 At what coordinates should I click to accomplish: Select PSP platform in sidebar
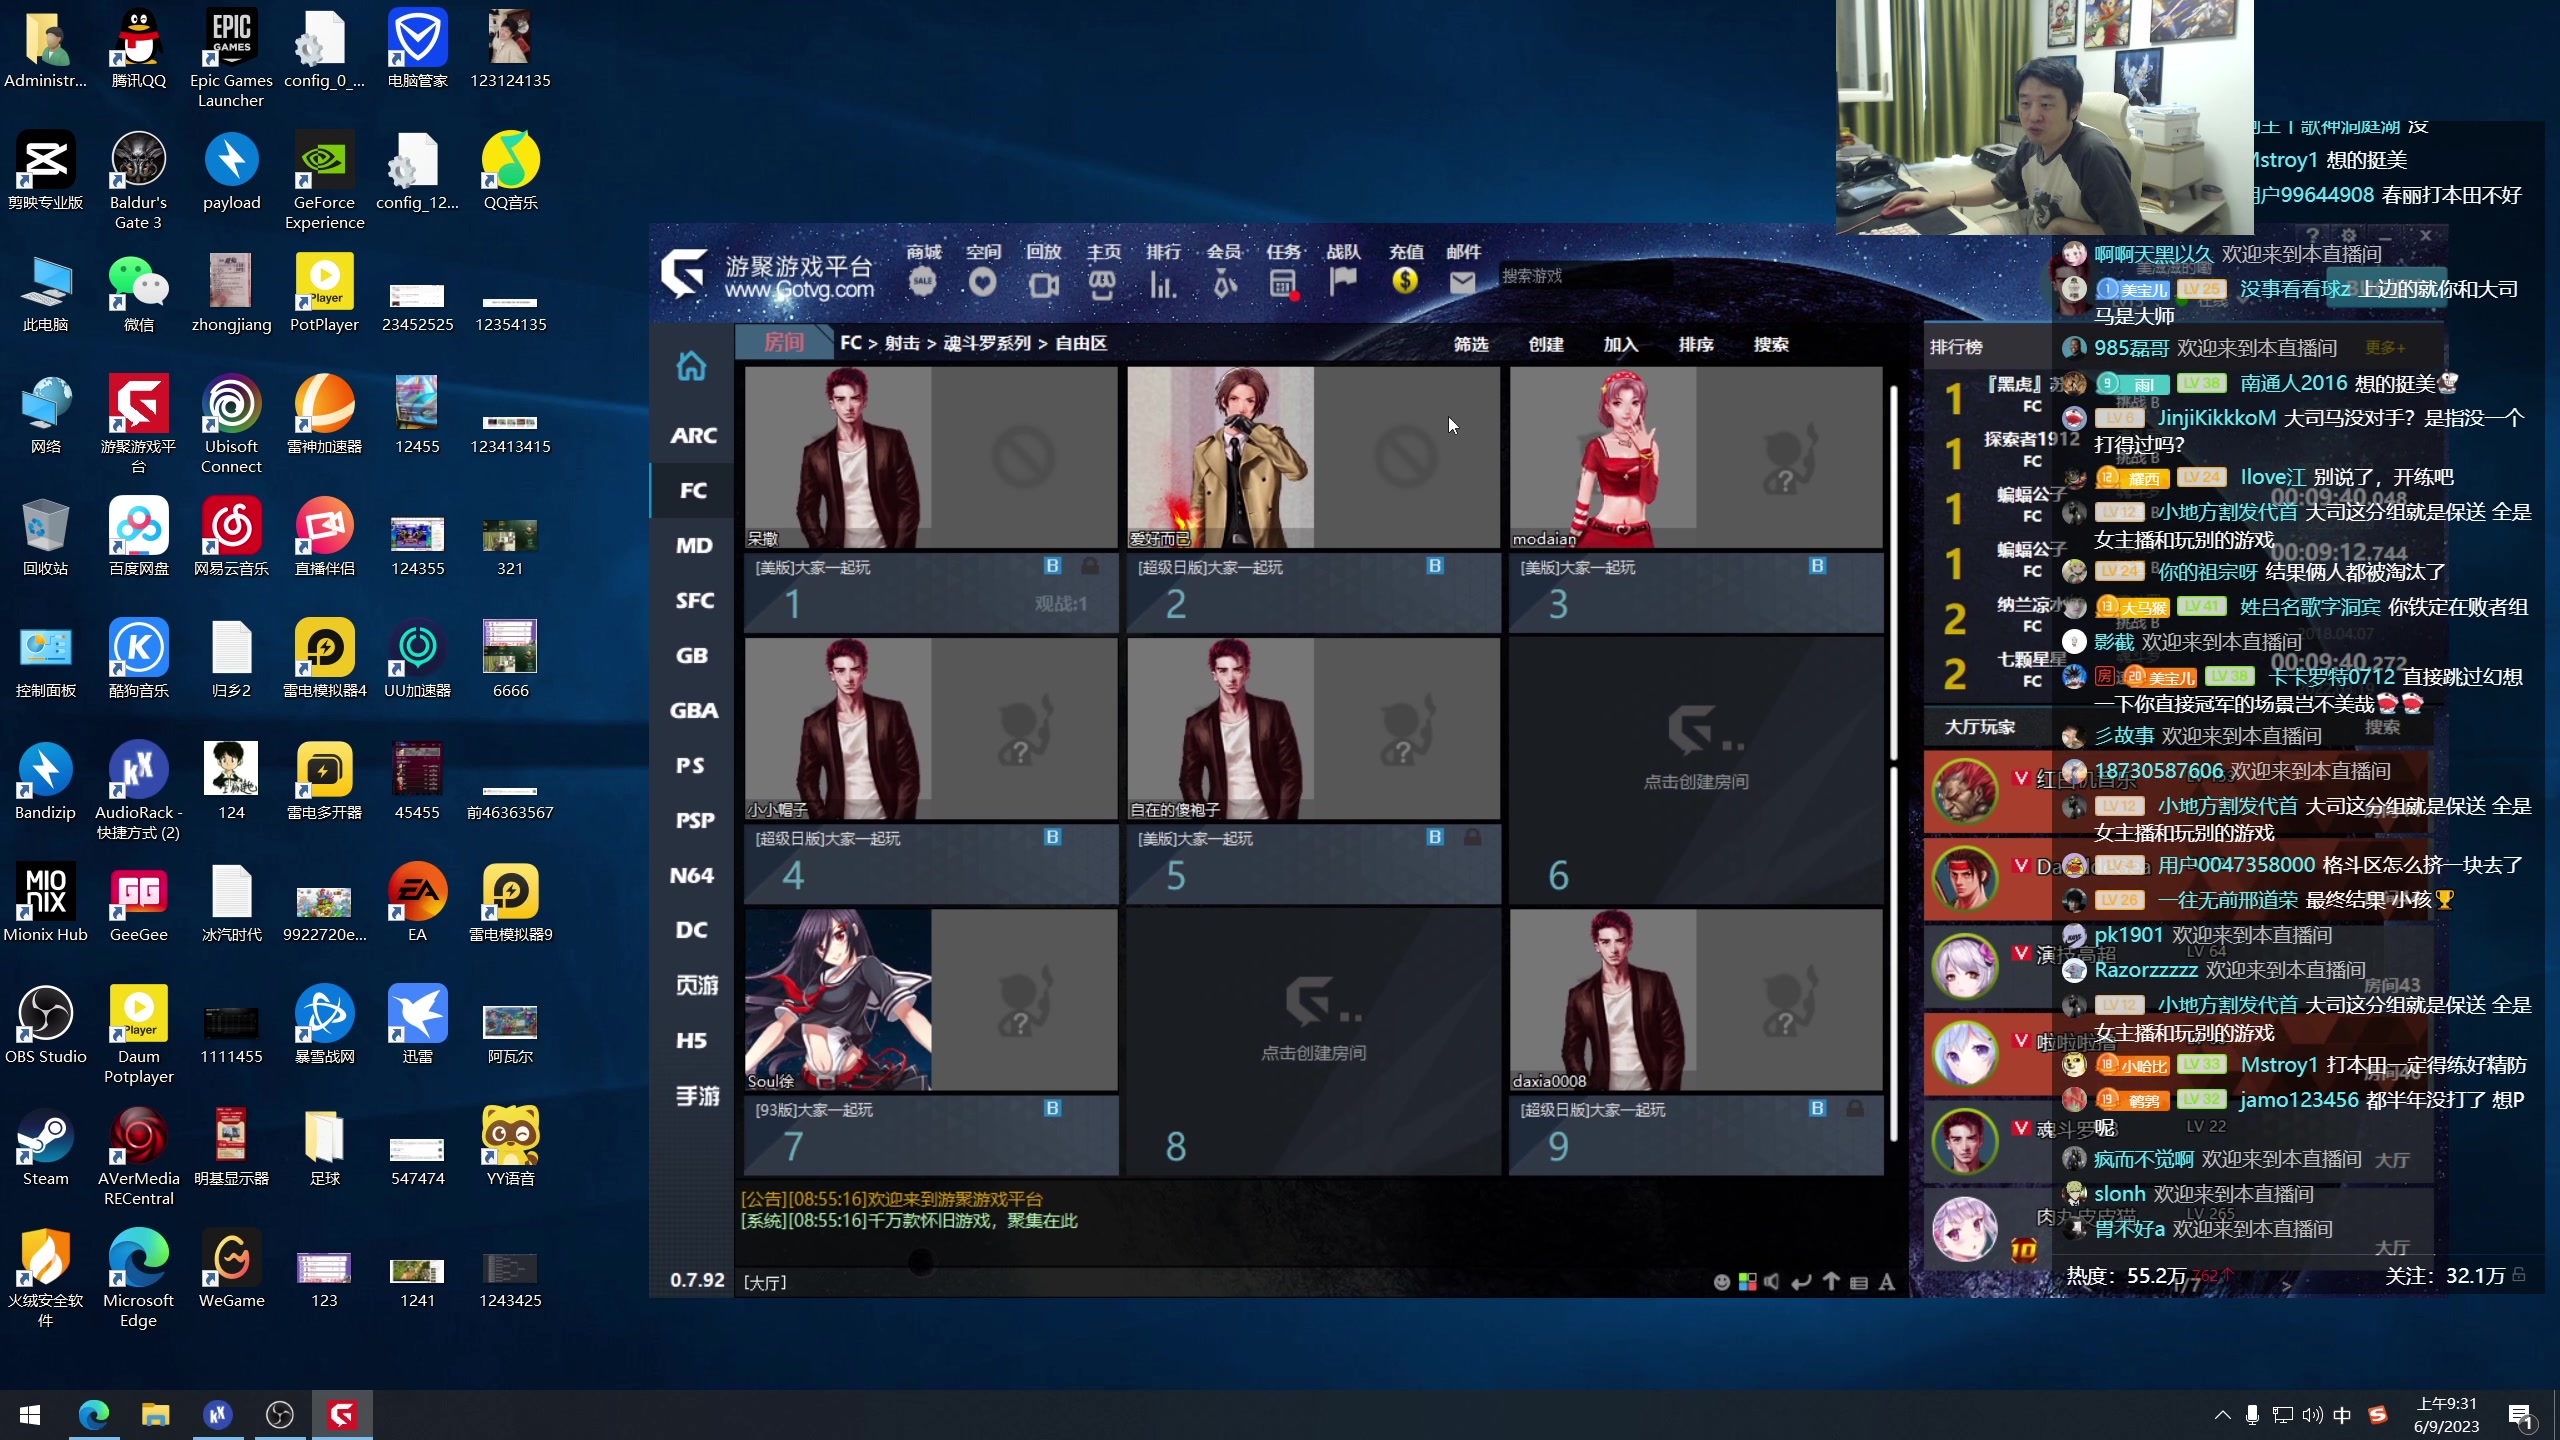(693, 820)
